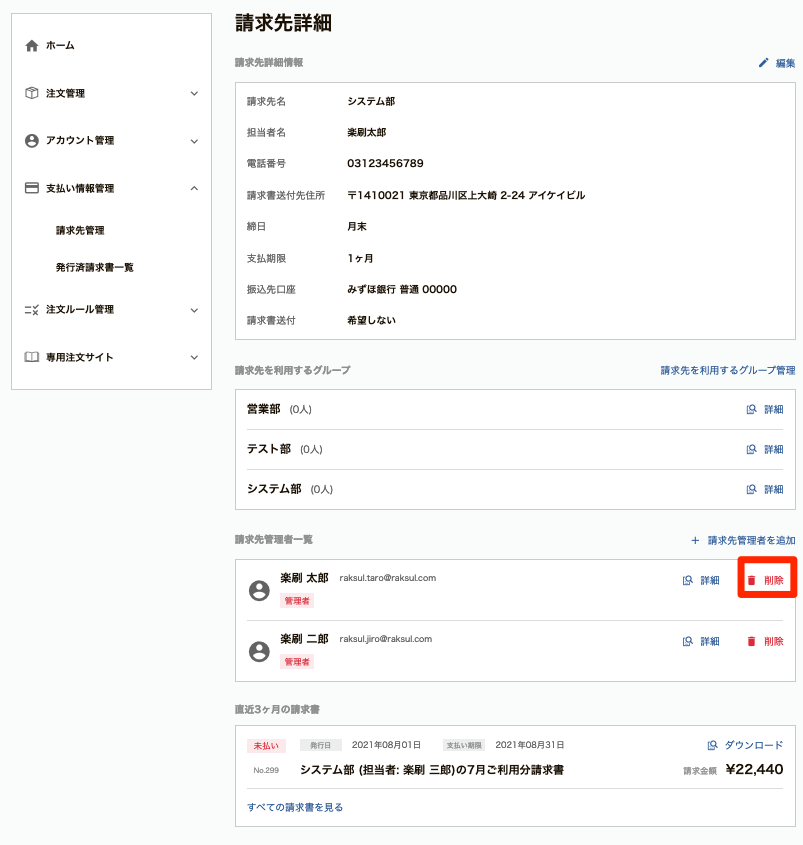Click the plus icon to add 請求先管理者
This screenshot has width=803, height=845.
pyautogui.click(x=695, y=541)
